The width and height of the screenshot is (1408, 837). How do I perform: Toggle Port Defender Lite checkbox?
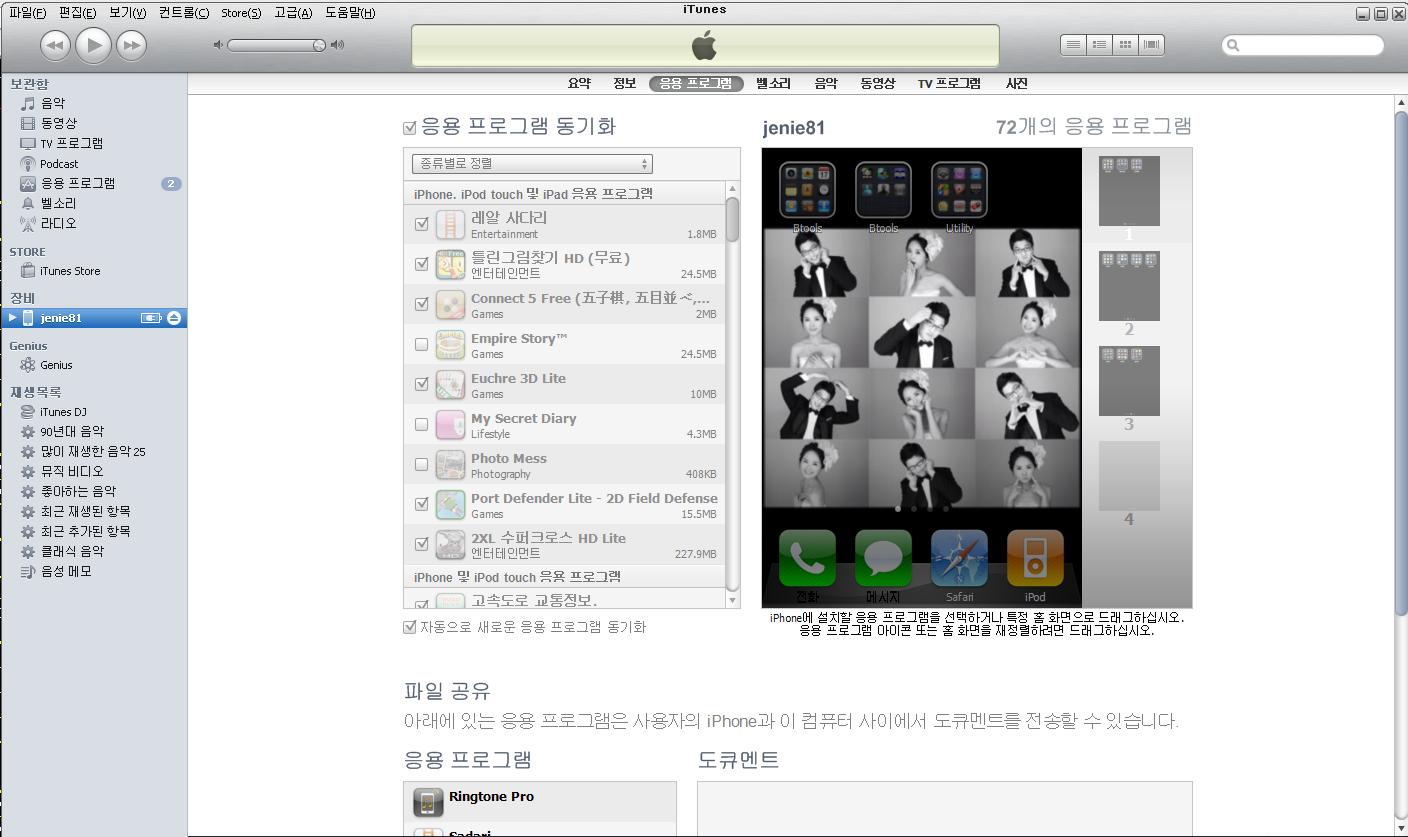tap(421, 504)
